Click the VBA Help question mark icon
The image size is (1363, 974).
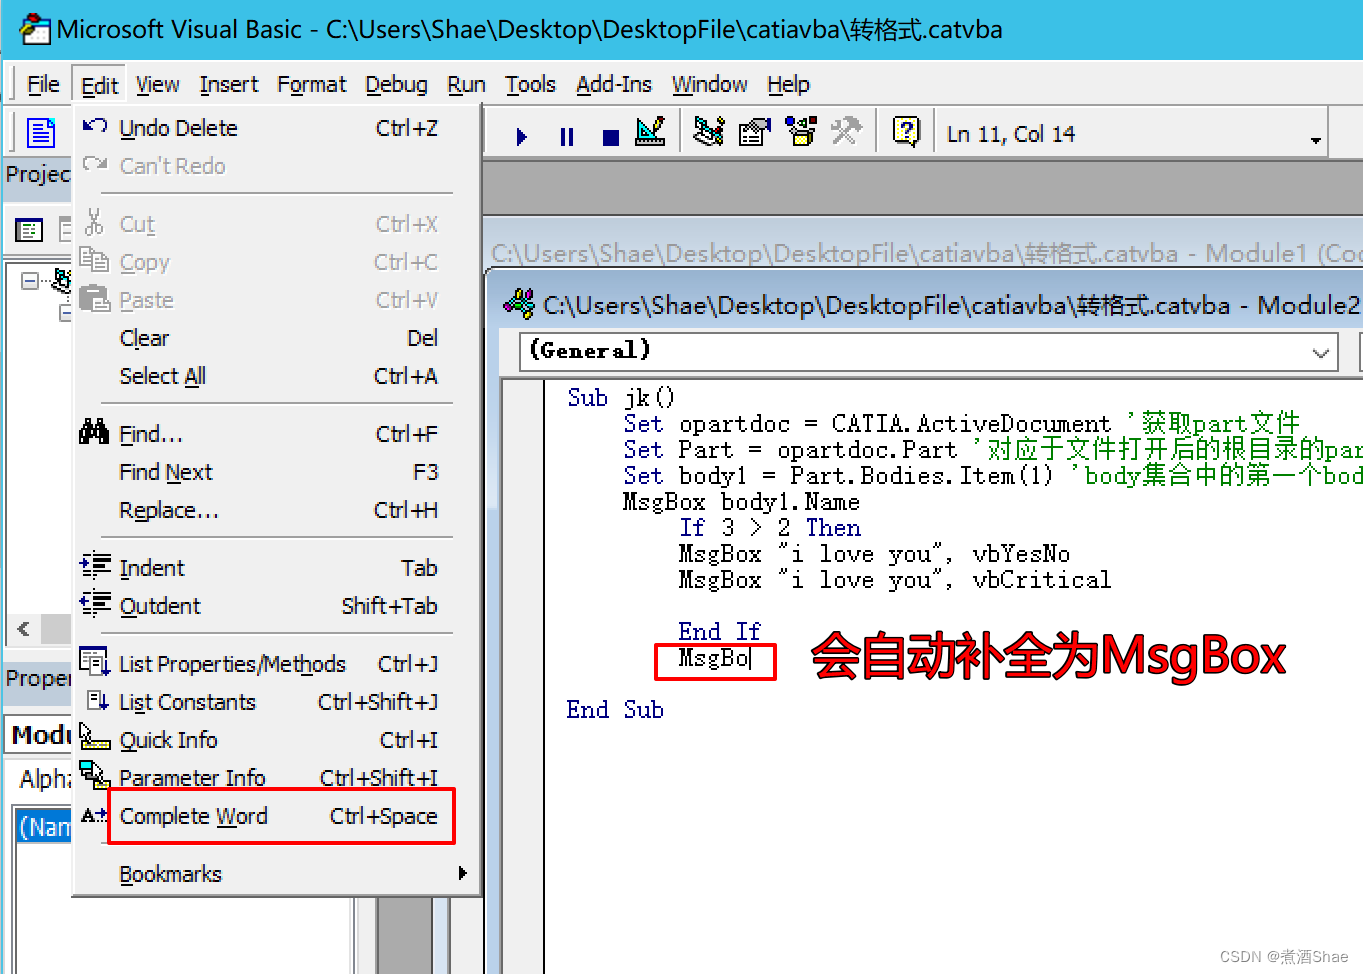click(906, 132)
